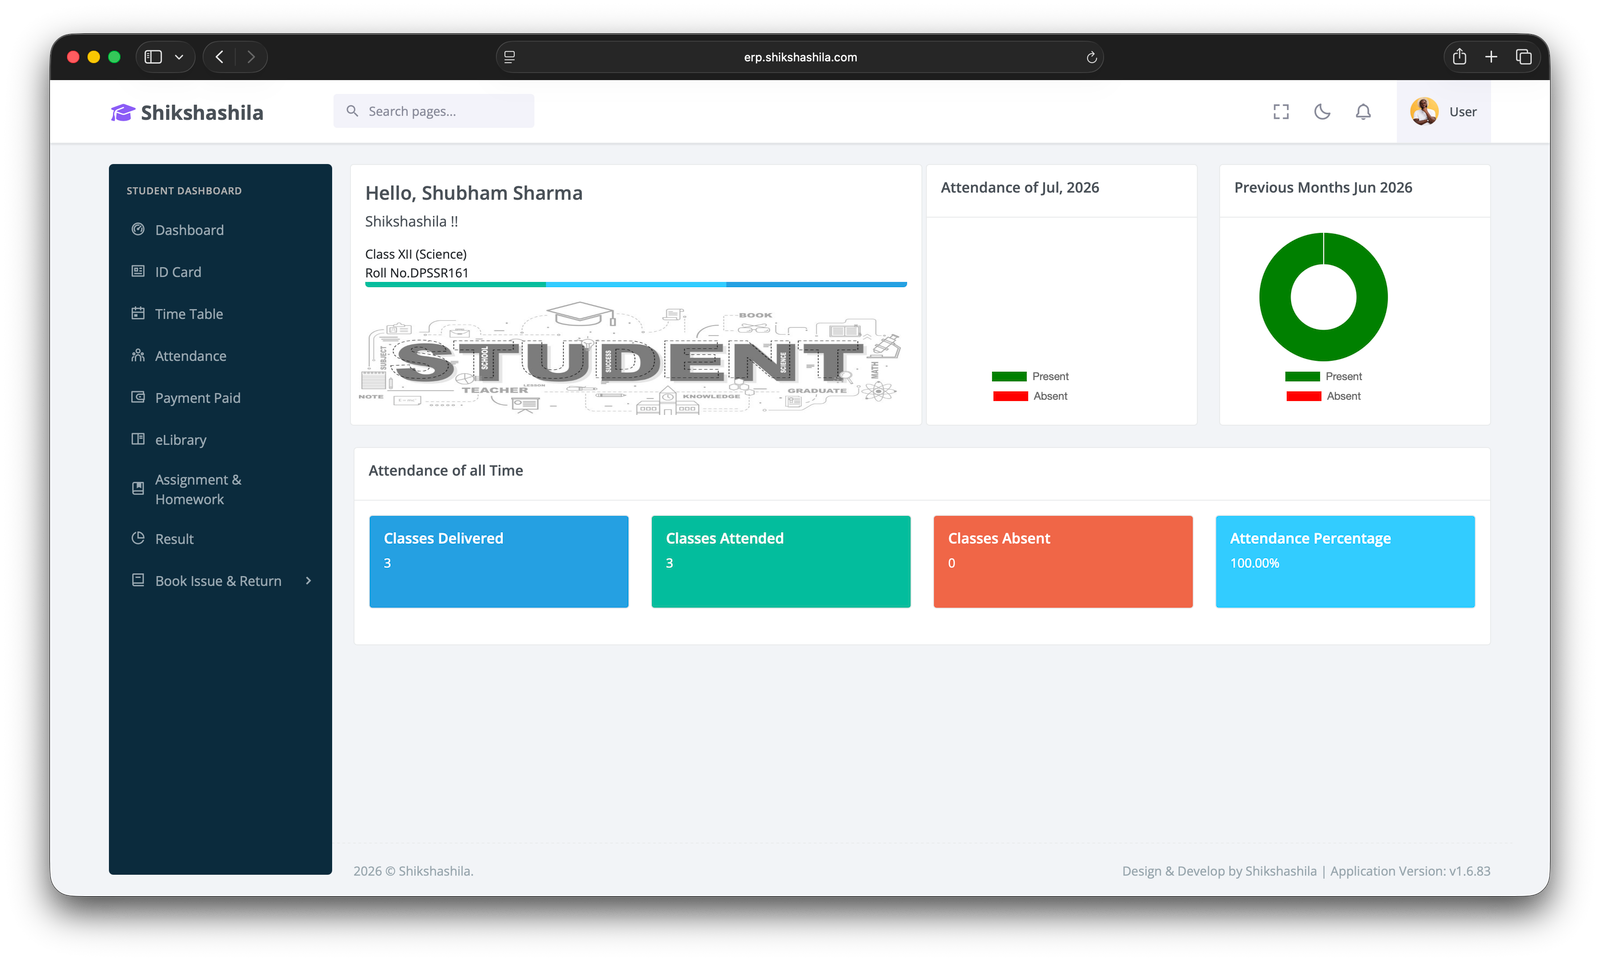Screen dimensions: 1600x962
Task: Click Dashboard icon in sidebar
Action: pyautogui.click(x=138, y=229)
